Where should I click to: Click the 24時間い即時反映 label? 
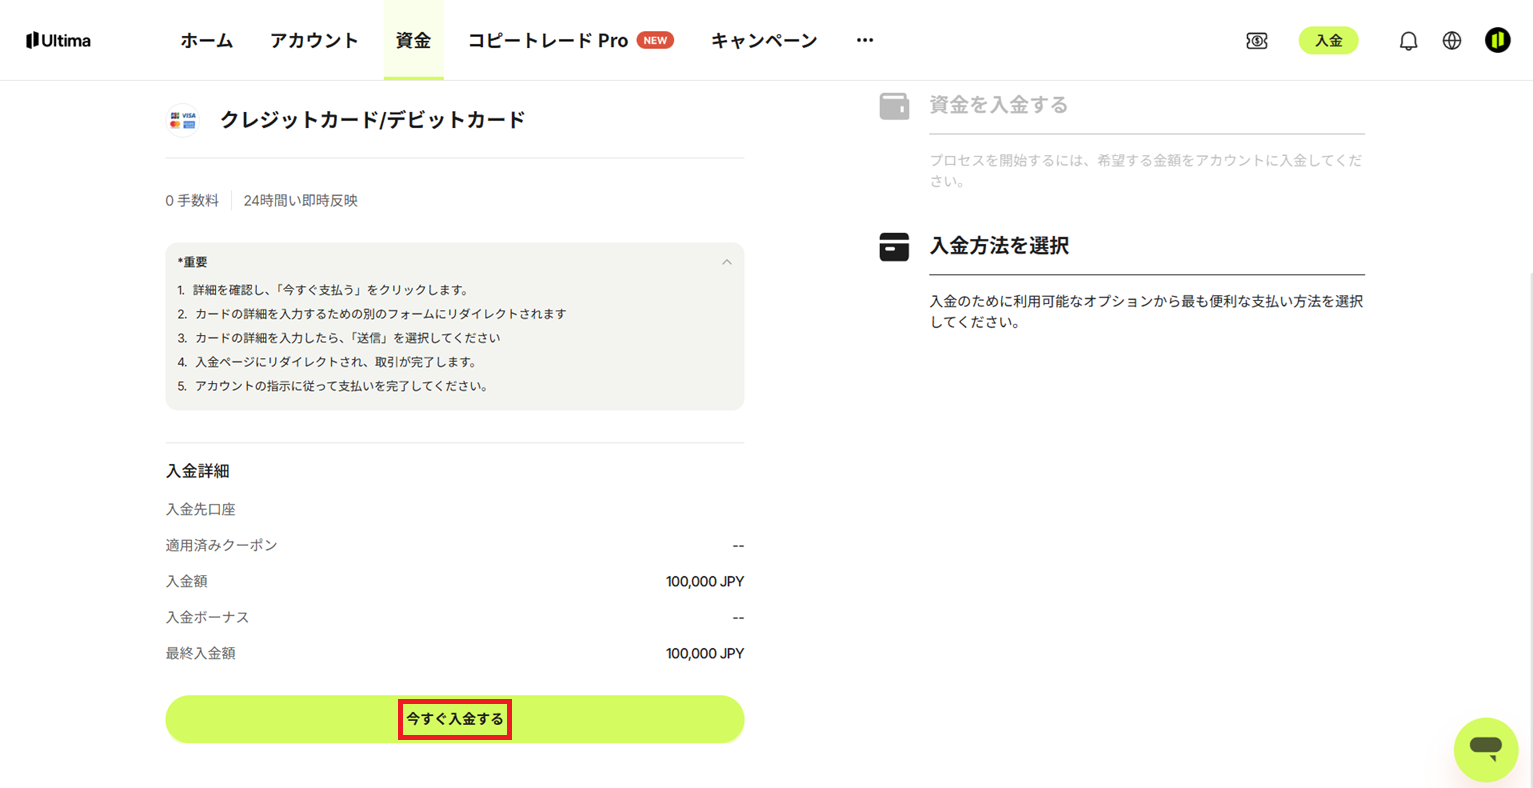pyautogui.click(x=300, y=201)
